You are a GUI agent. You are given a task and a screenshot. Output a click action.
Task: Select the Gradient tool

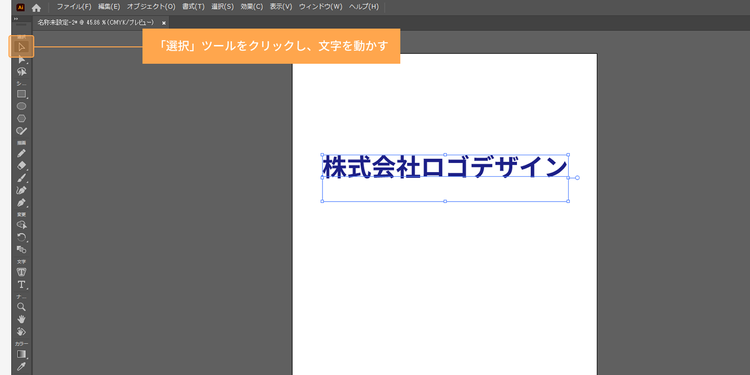22,354
